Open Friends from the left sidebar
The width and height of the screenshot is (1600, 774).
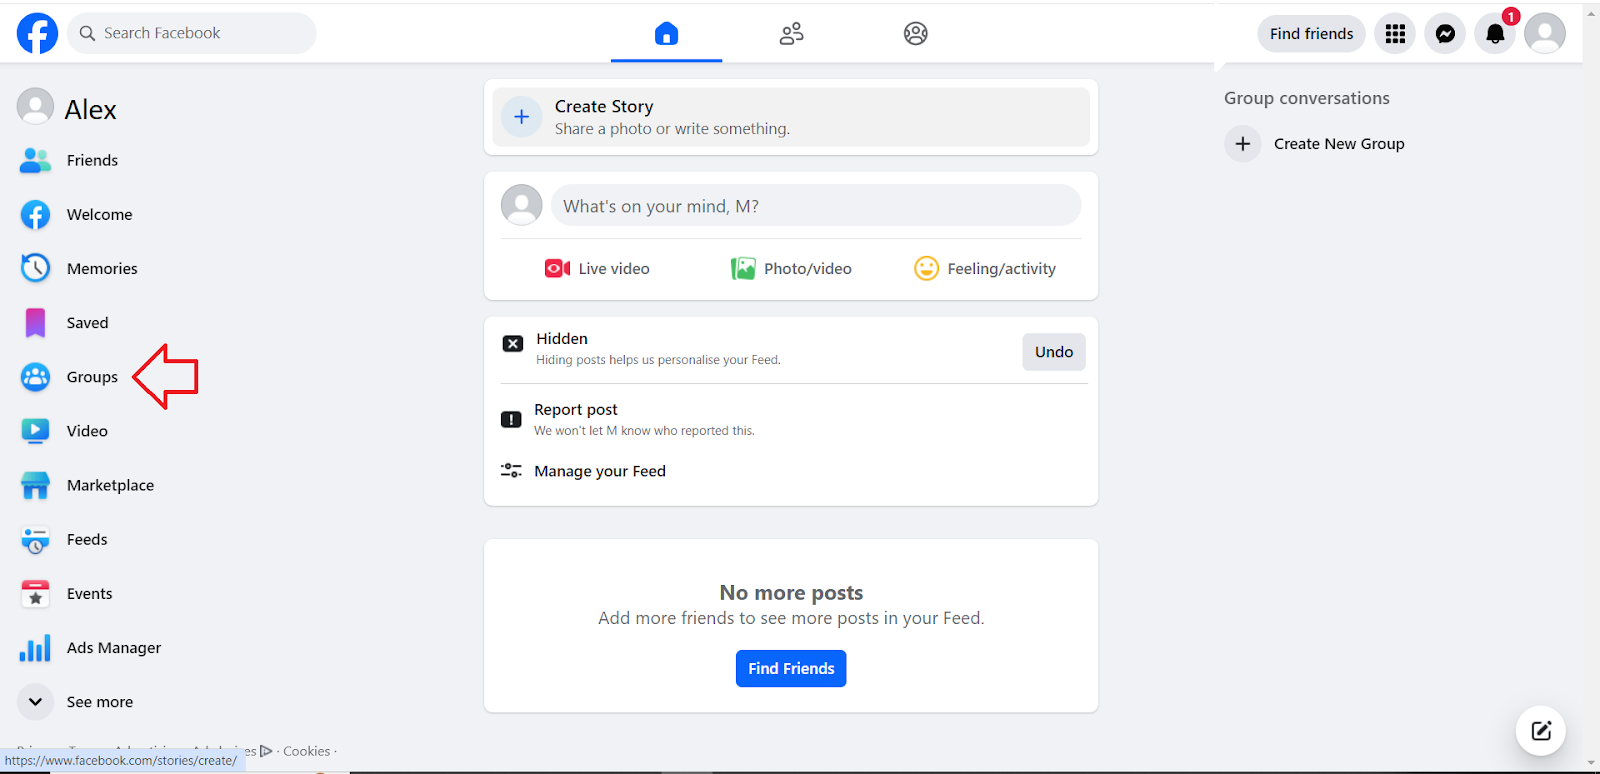point(68,160)
